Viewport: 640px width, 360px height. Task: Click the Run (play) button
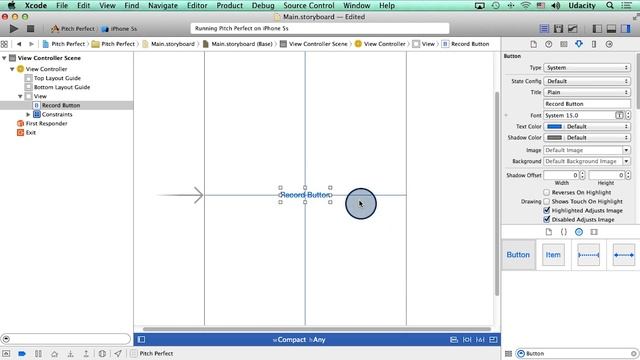(13, 29)
